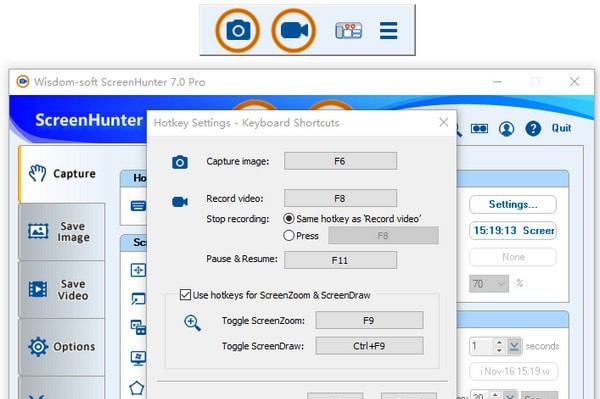Viewport: 600px width, 399px height.
Task: Click the ScreenHunter app logo in title bar
Action: click(x=23, y=81)
